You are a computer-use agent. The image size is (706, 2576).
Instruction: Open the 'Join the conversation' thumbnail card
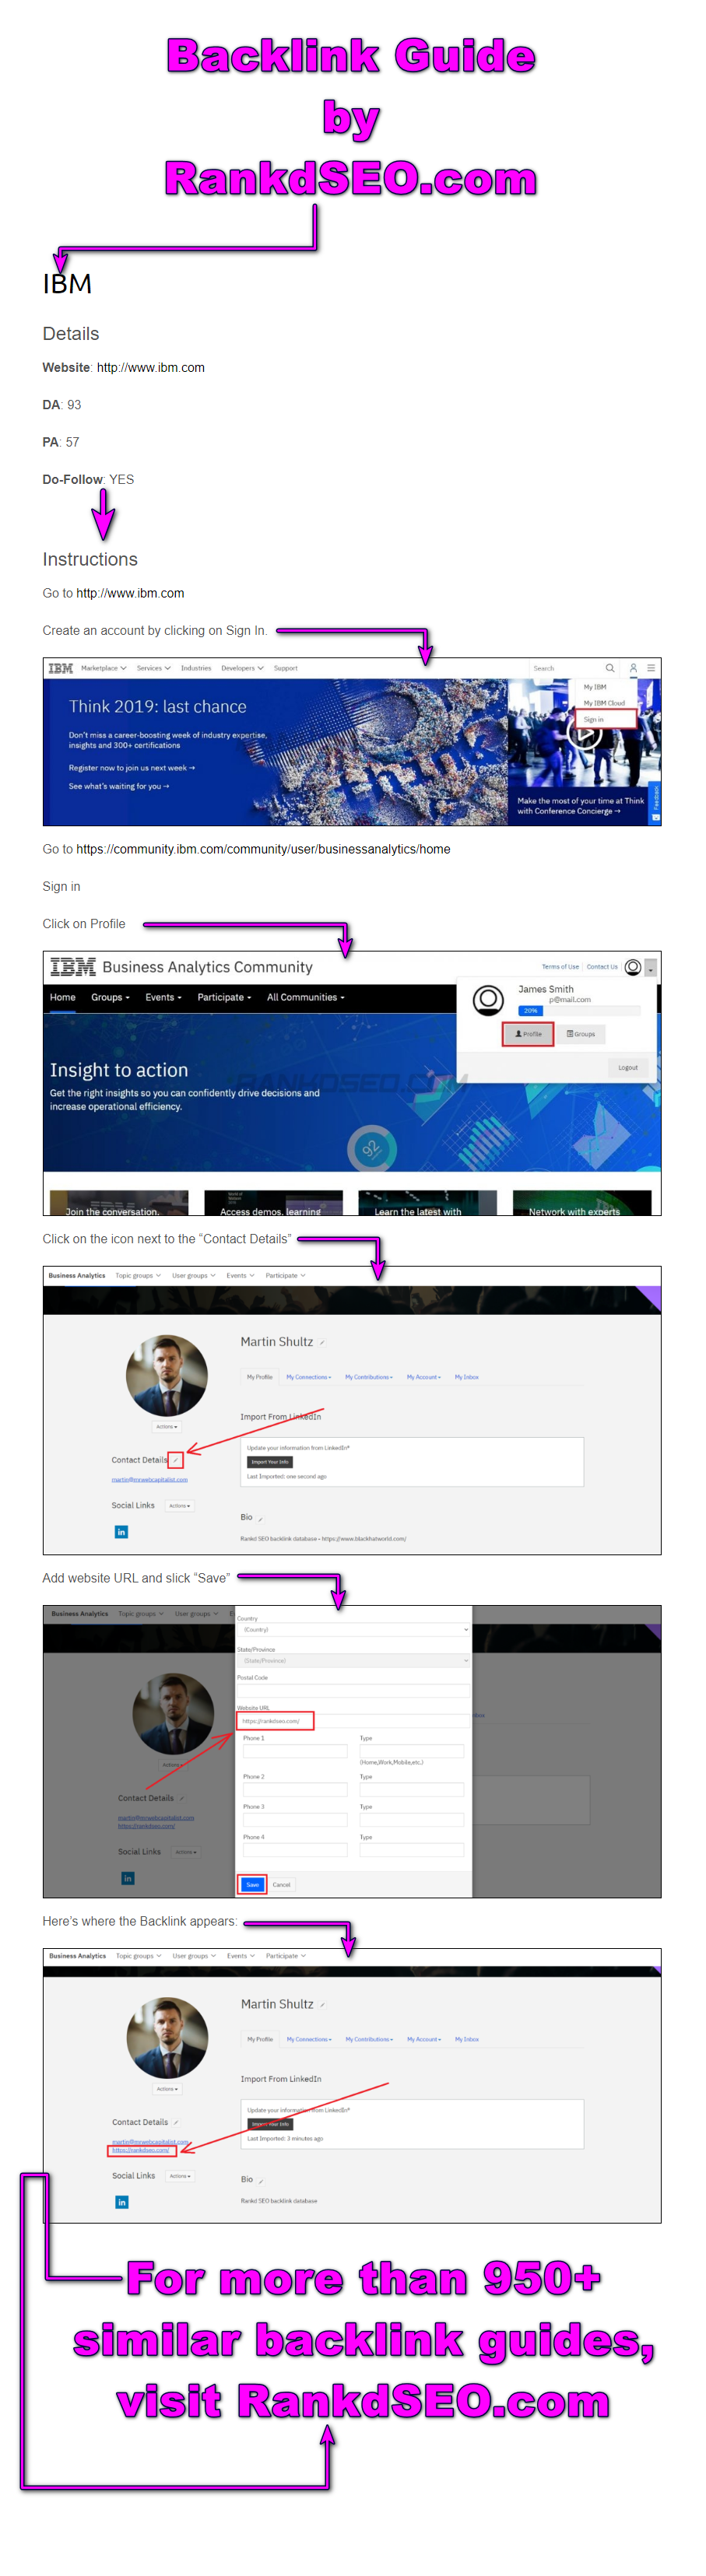click(119, 1203)
